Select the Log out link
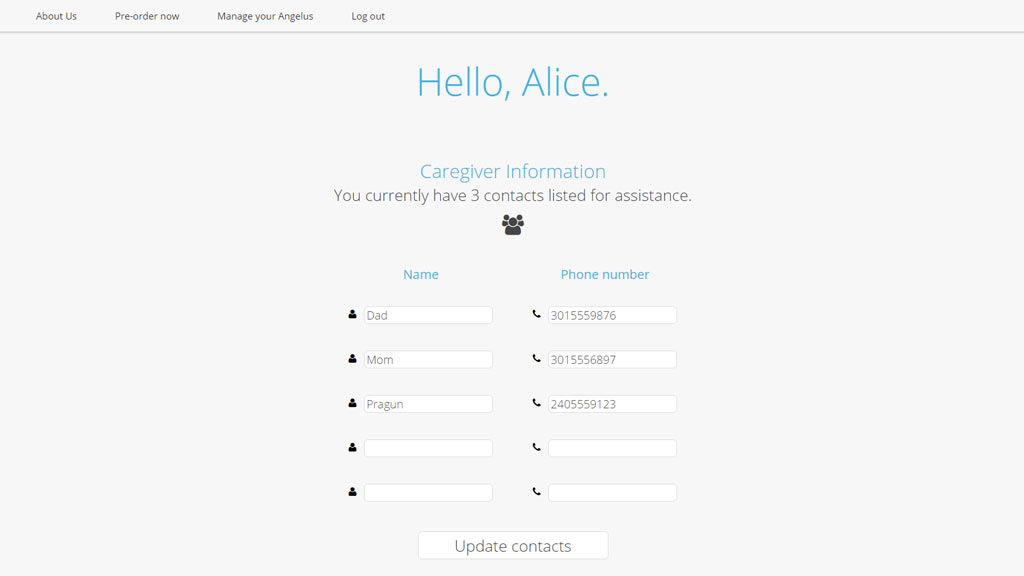 pyautogui.click(x=368, y=16)
